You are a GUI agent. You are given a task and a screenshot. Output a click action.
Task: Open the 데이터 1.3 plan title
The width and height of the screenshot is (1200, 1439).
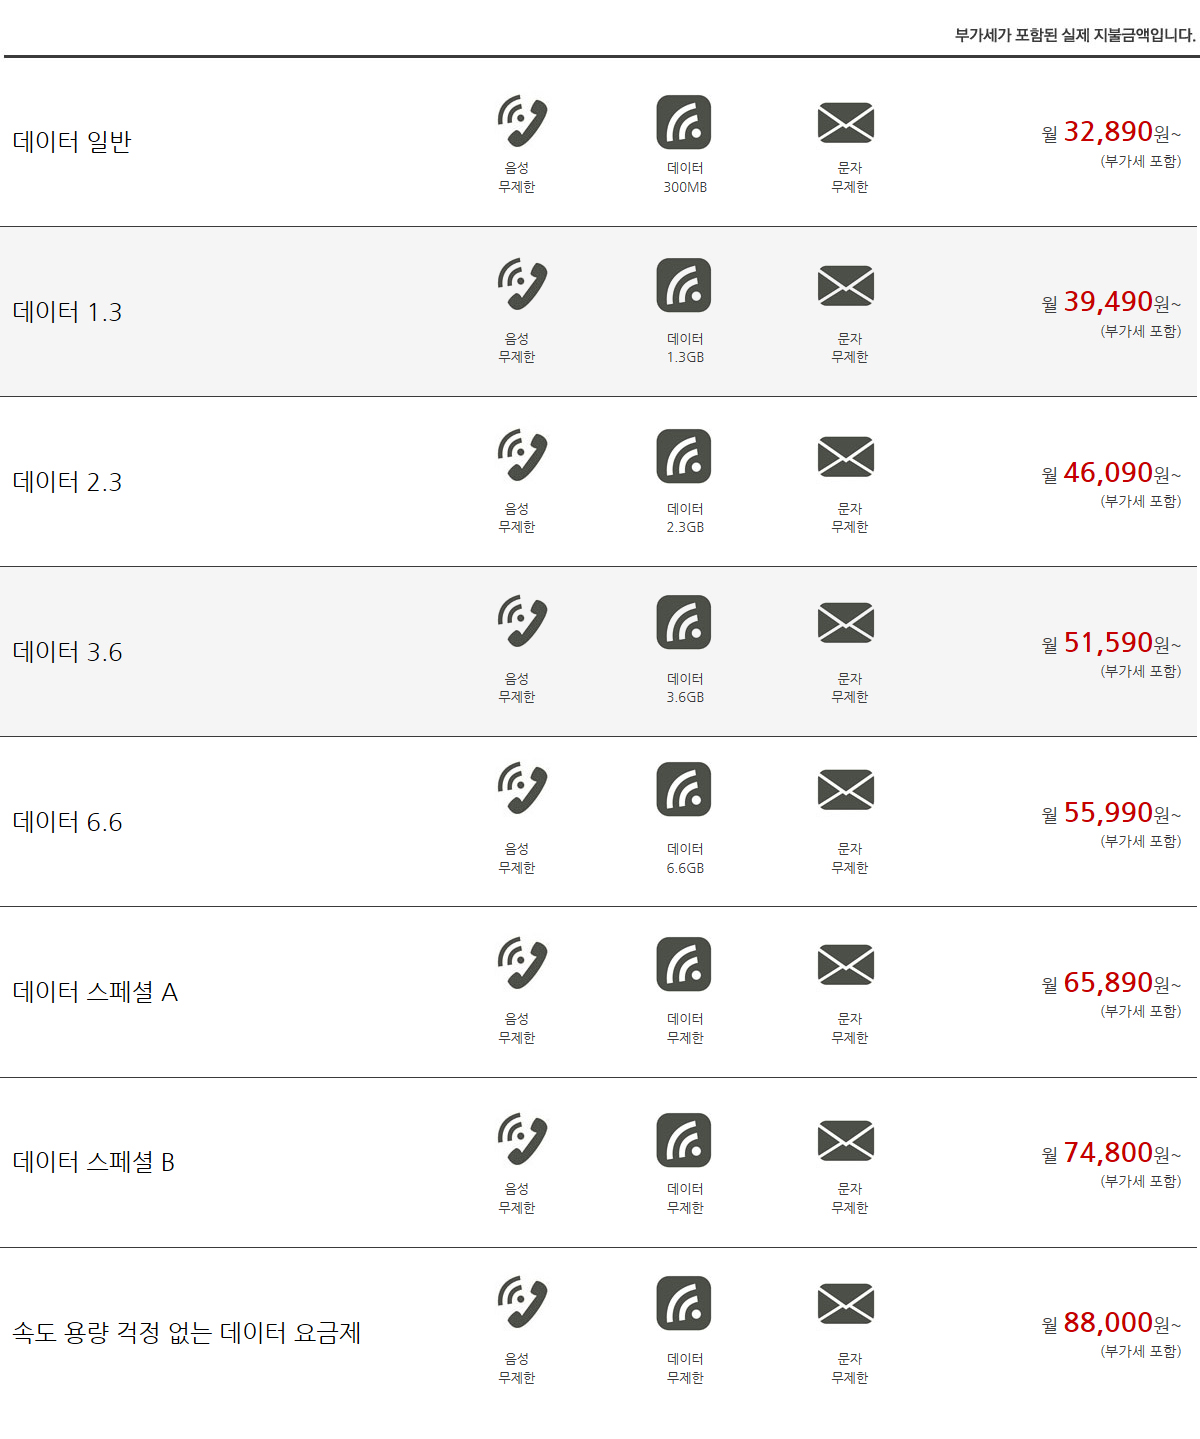click(x=67, y=312)
